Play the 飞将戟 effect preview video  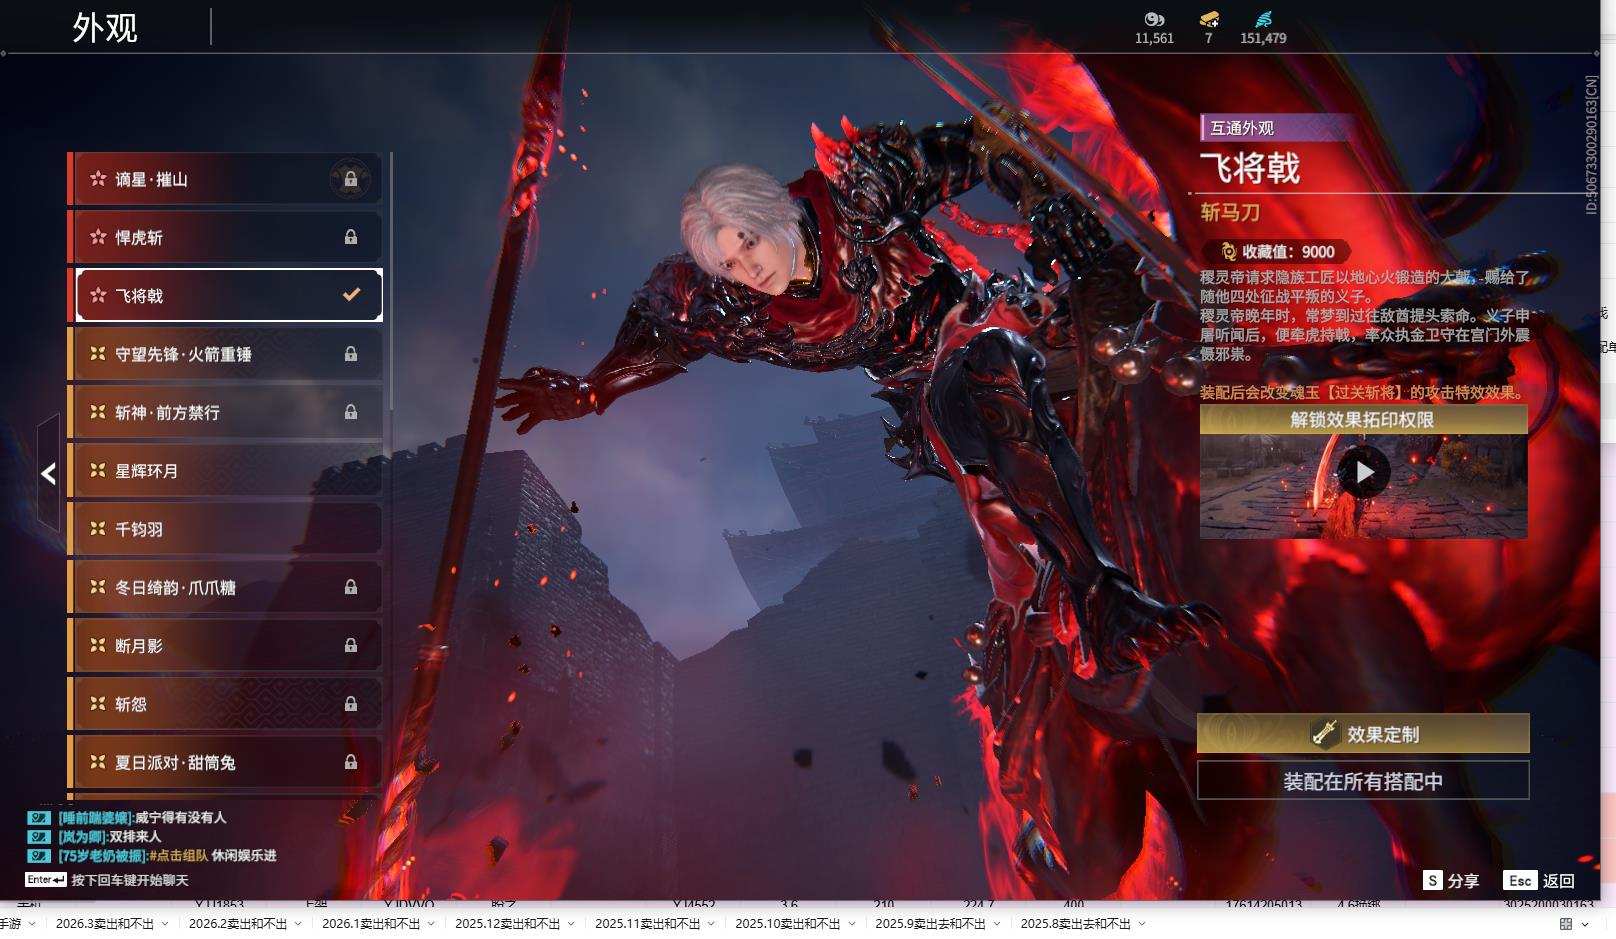[1364, 472]
